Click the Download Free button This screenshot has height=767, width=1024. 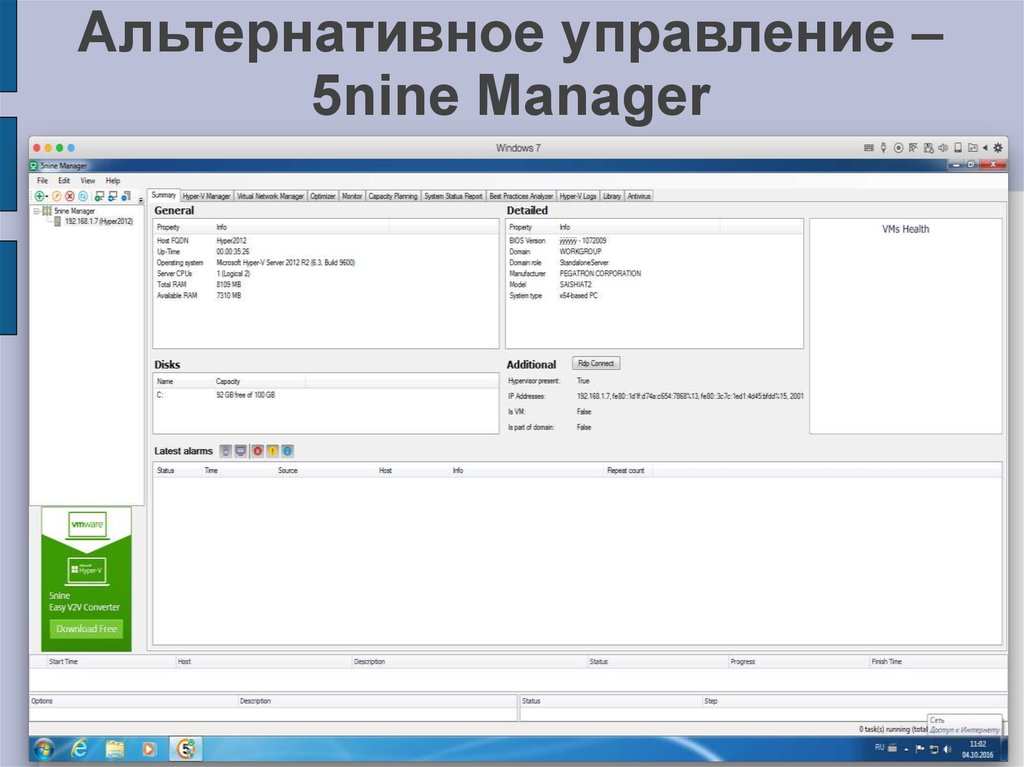click(x=86, y=629)
